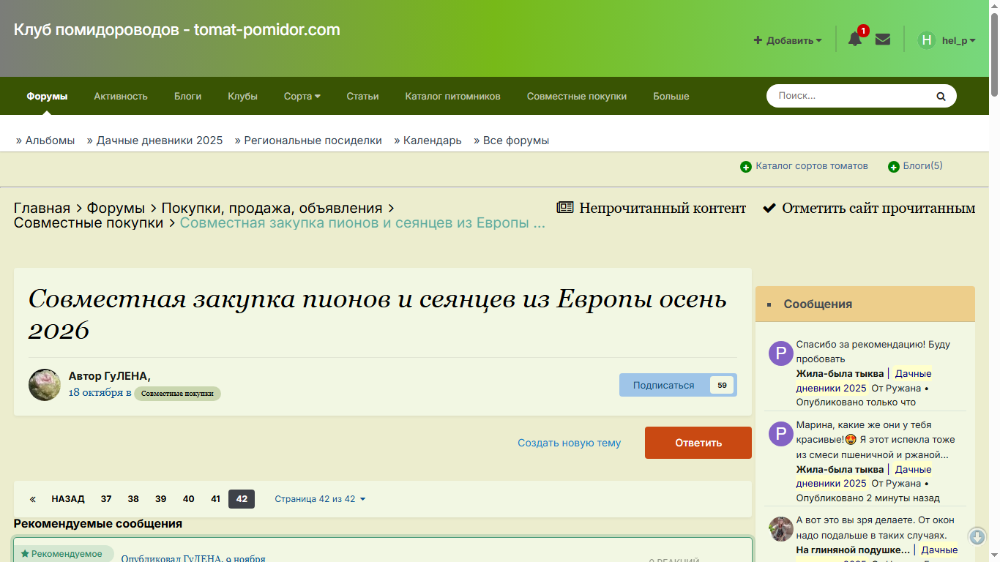Click the green plus icon by Блоги(5)
This screenshot has height=562, width=1000.
click(893, 167)
